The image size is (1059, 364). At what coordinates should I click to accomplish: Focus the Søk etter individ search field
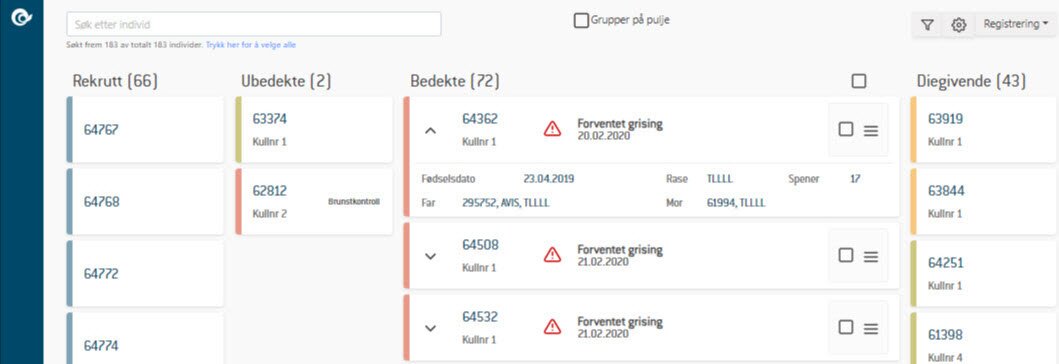click(x=254, y=24)
